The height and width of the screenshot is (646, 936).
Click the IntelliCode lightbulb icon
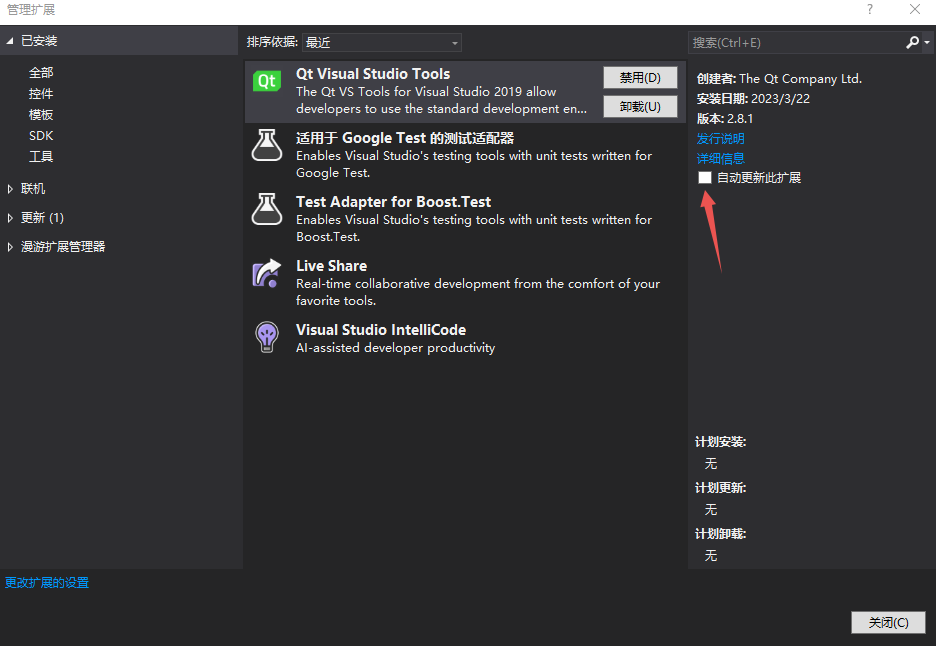pyautogui.click(x=266, y=337)
